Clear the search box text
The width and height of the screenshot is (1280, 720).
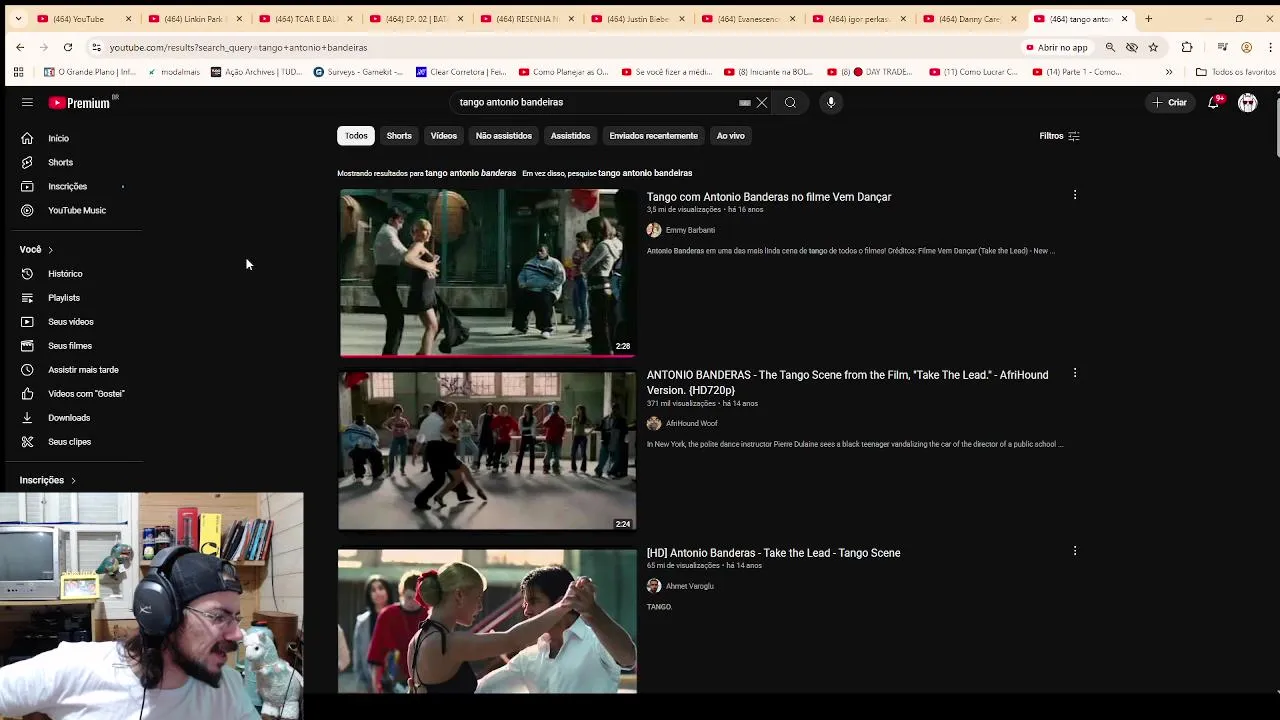coord(761,102)
